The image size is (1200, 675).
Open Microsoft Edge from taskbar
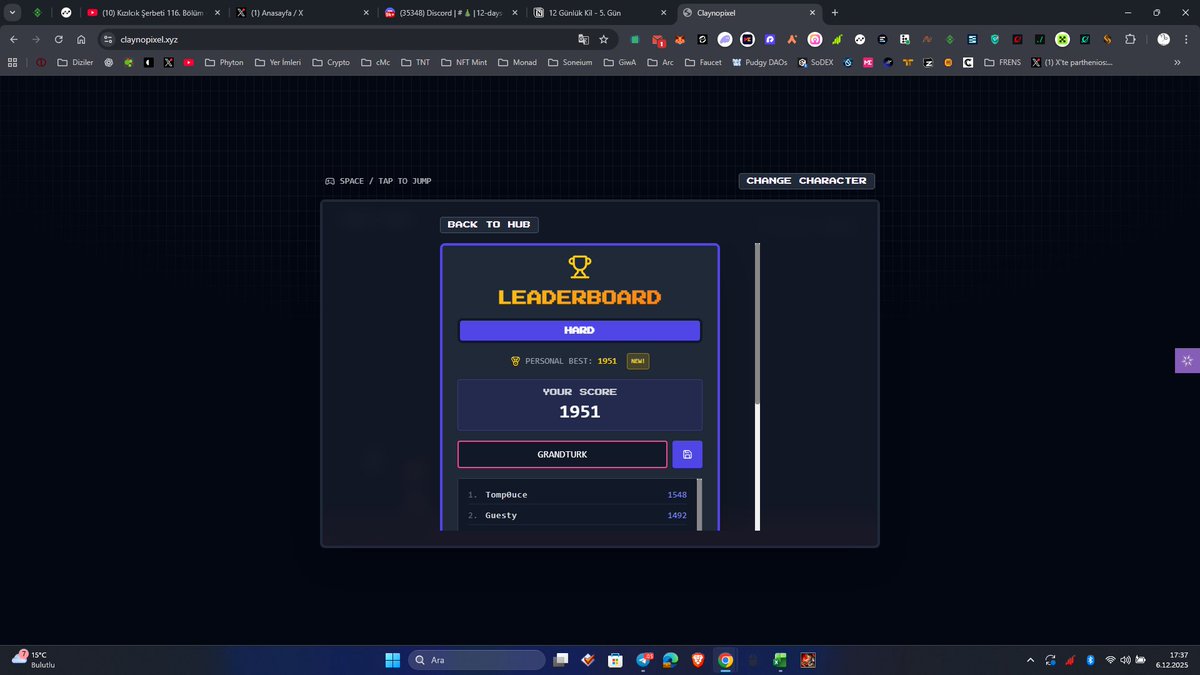pyautogui.click(x=671, y=660)
